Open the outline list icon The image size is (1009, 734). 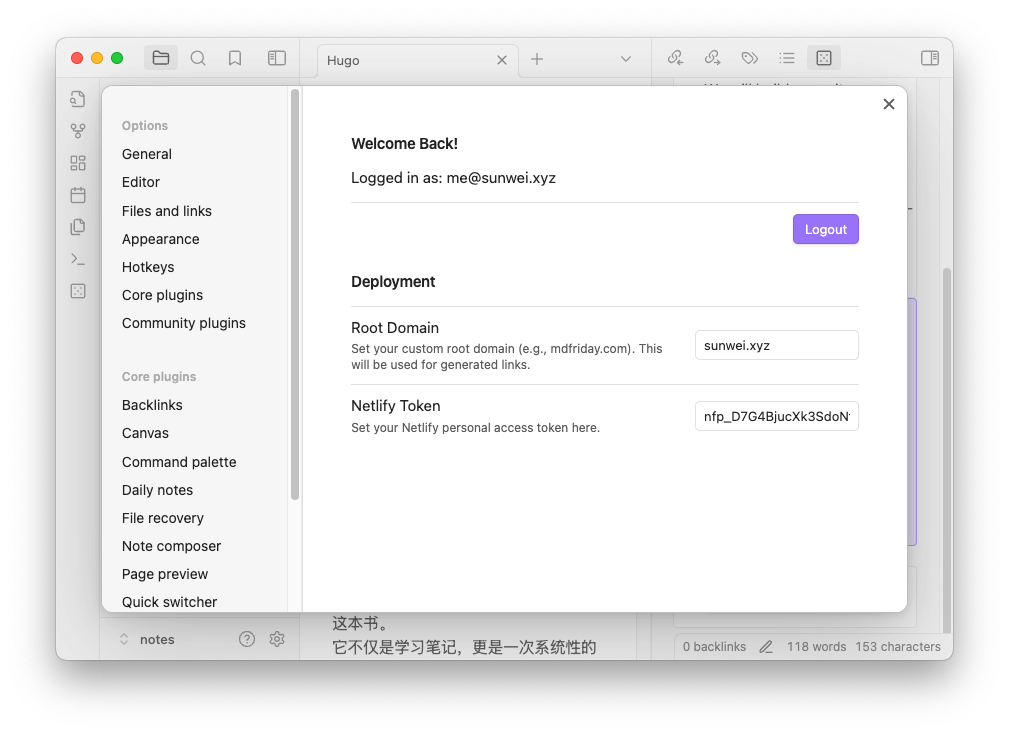click(786, 58)
